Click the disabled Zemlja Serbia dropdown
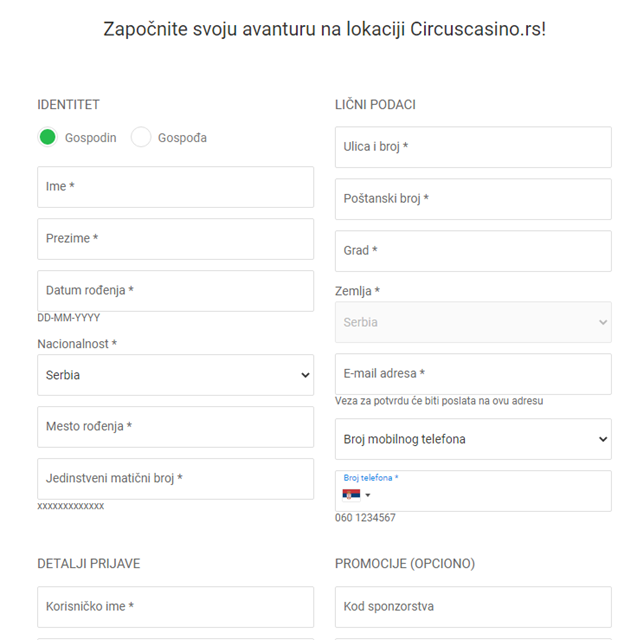The image size is (624, 640). point(473,322)
